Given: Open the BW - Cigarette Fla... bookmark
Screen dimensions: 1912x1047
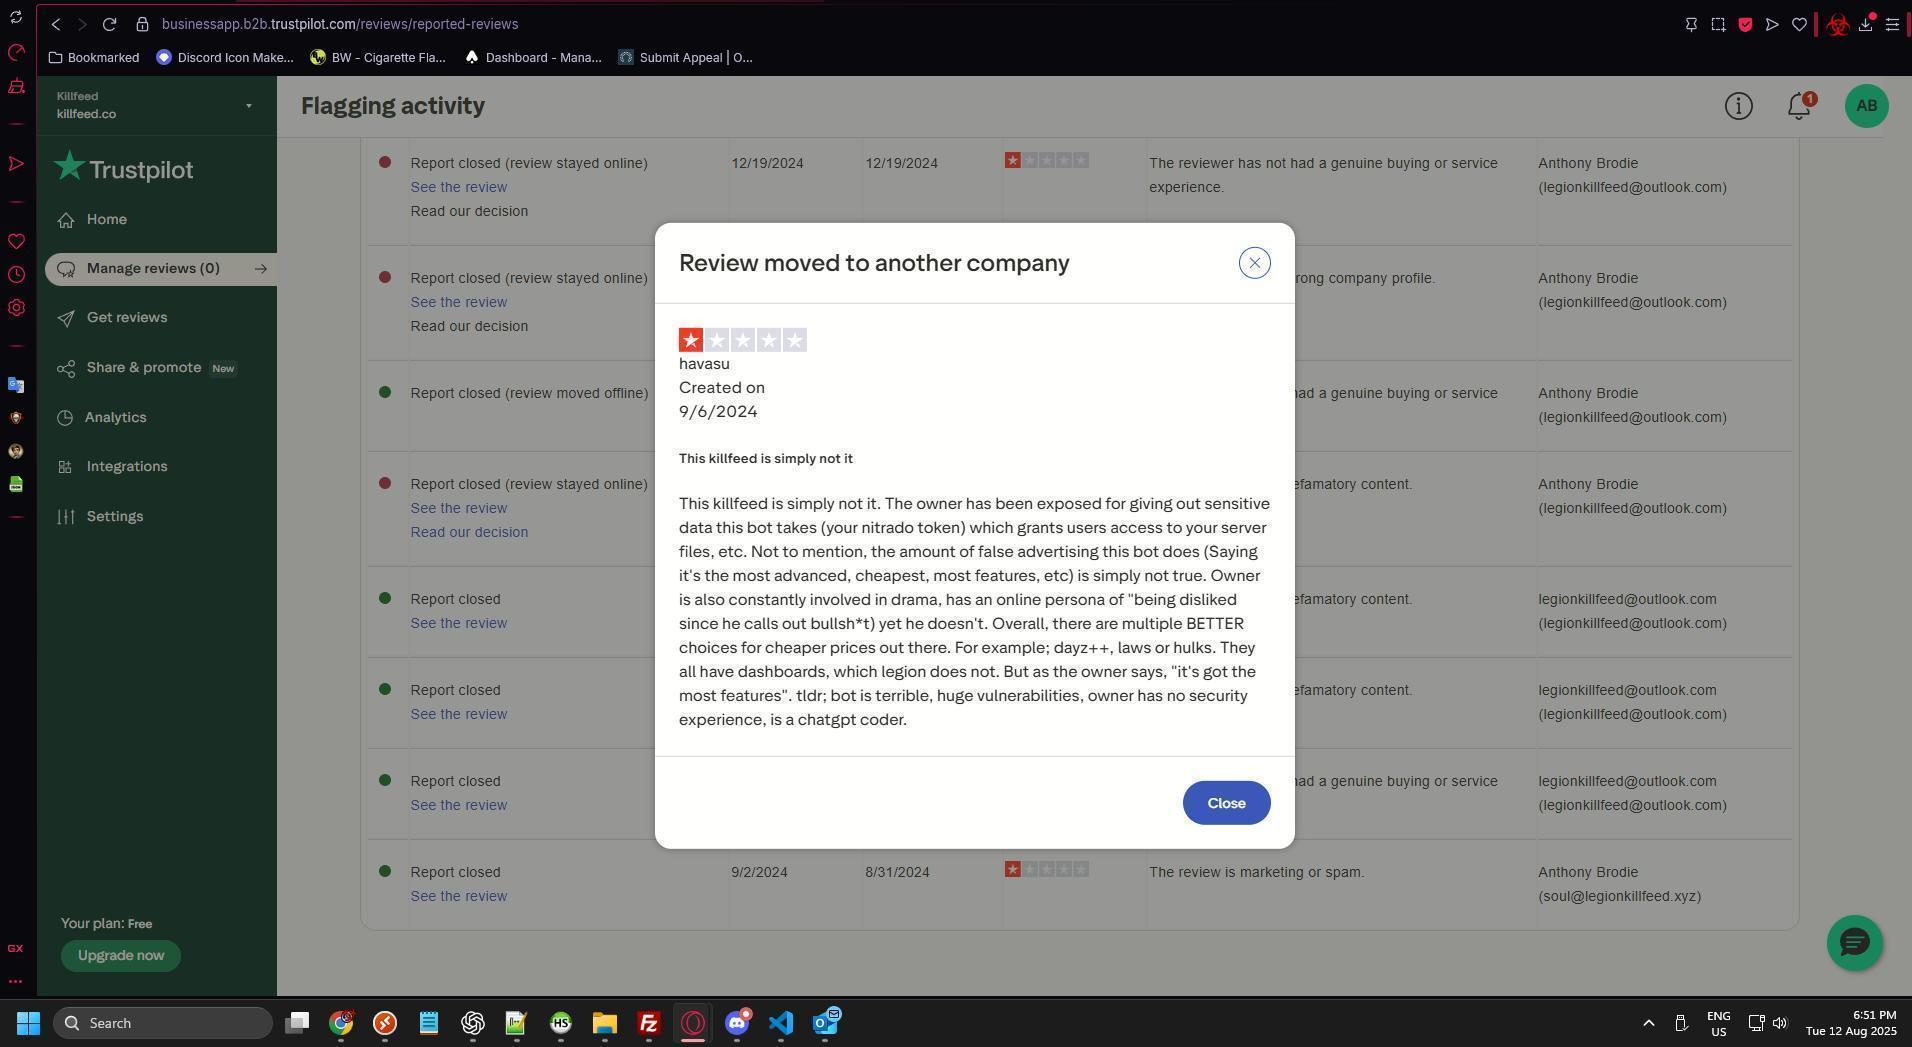Looking at the screenshot, I should pos(378,58).
